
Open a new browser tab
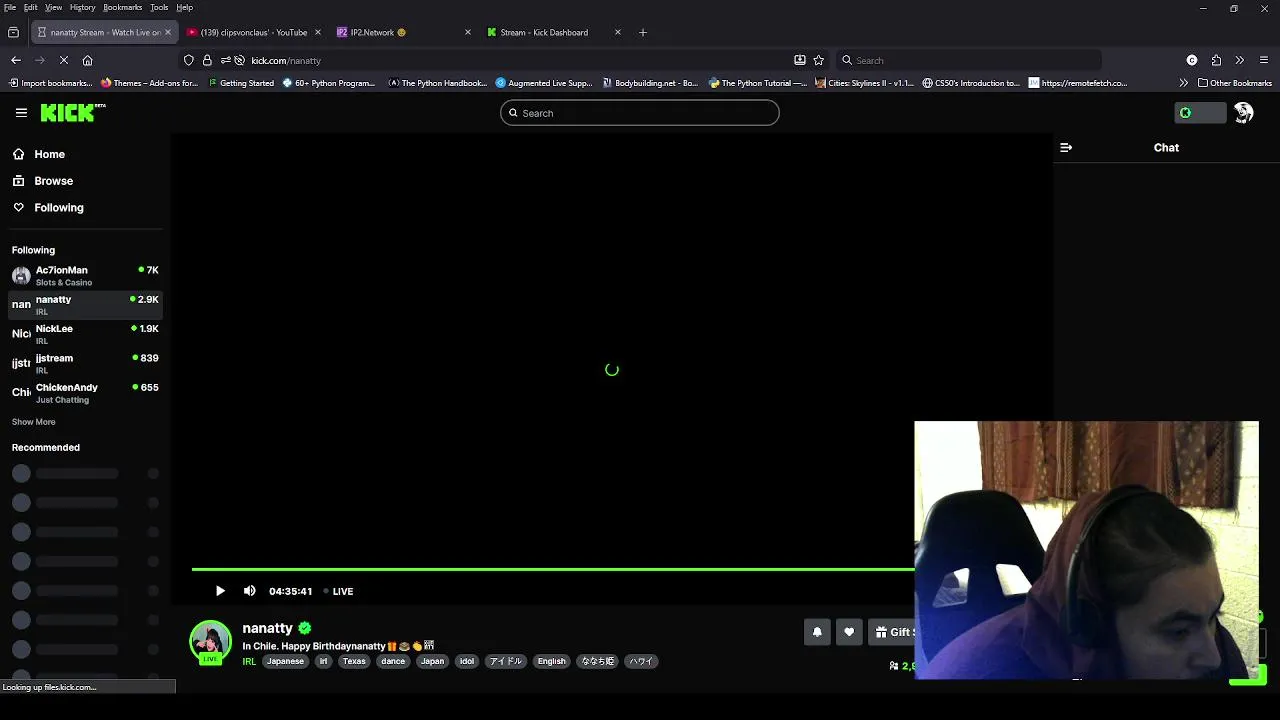click(x=642, y=32)
